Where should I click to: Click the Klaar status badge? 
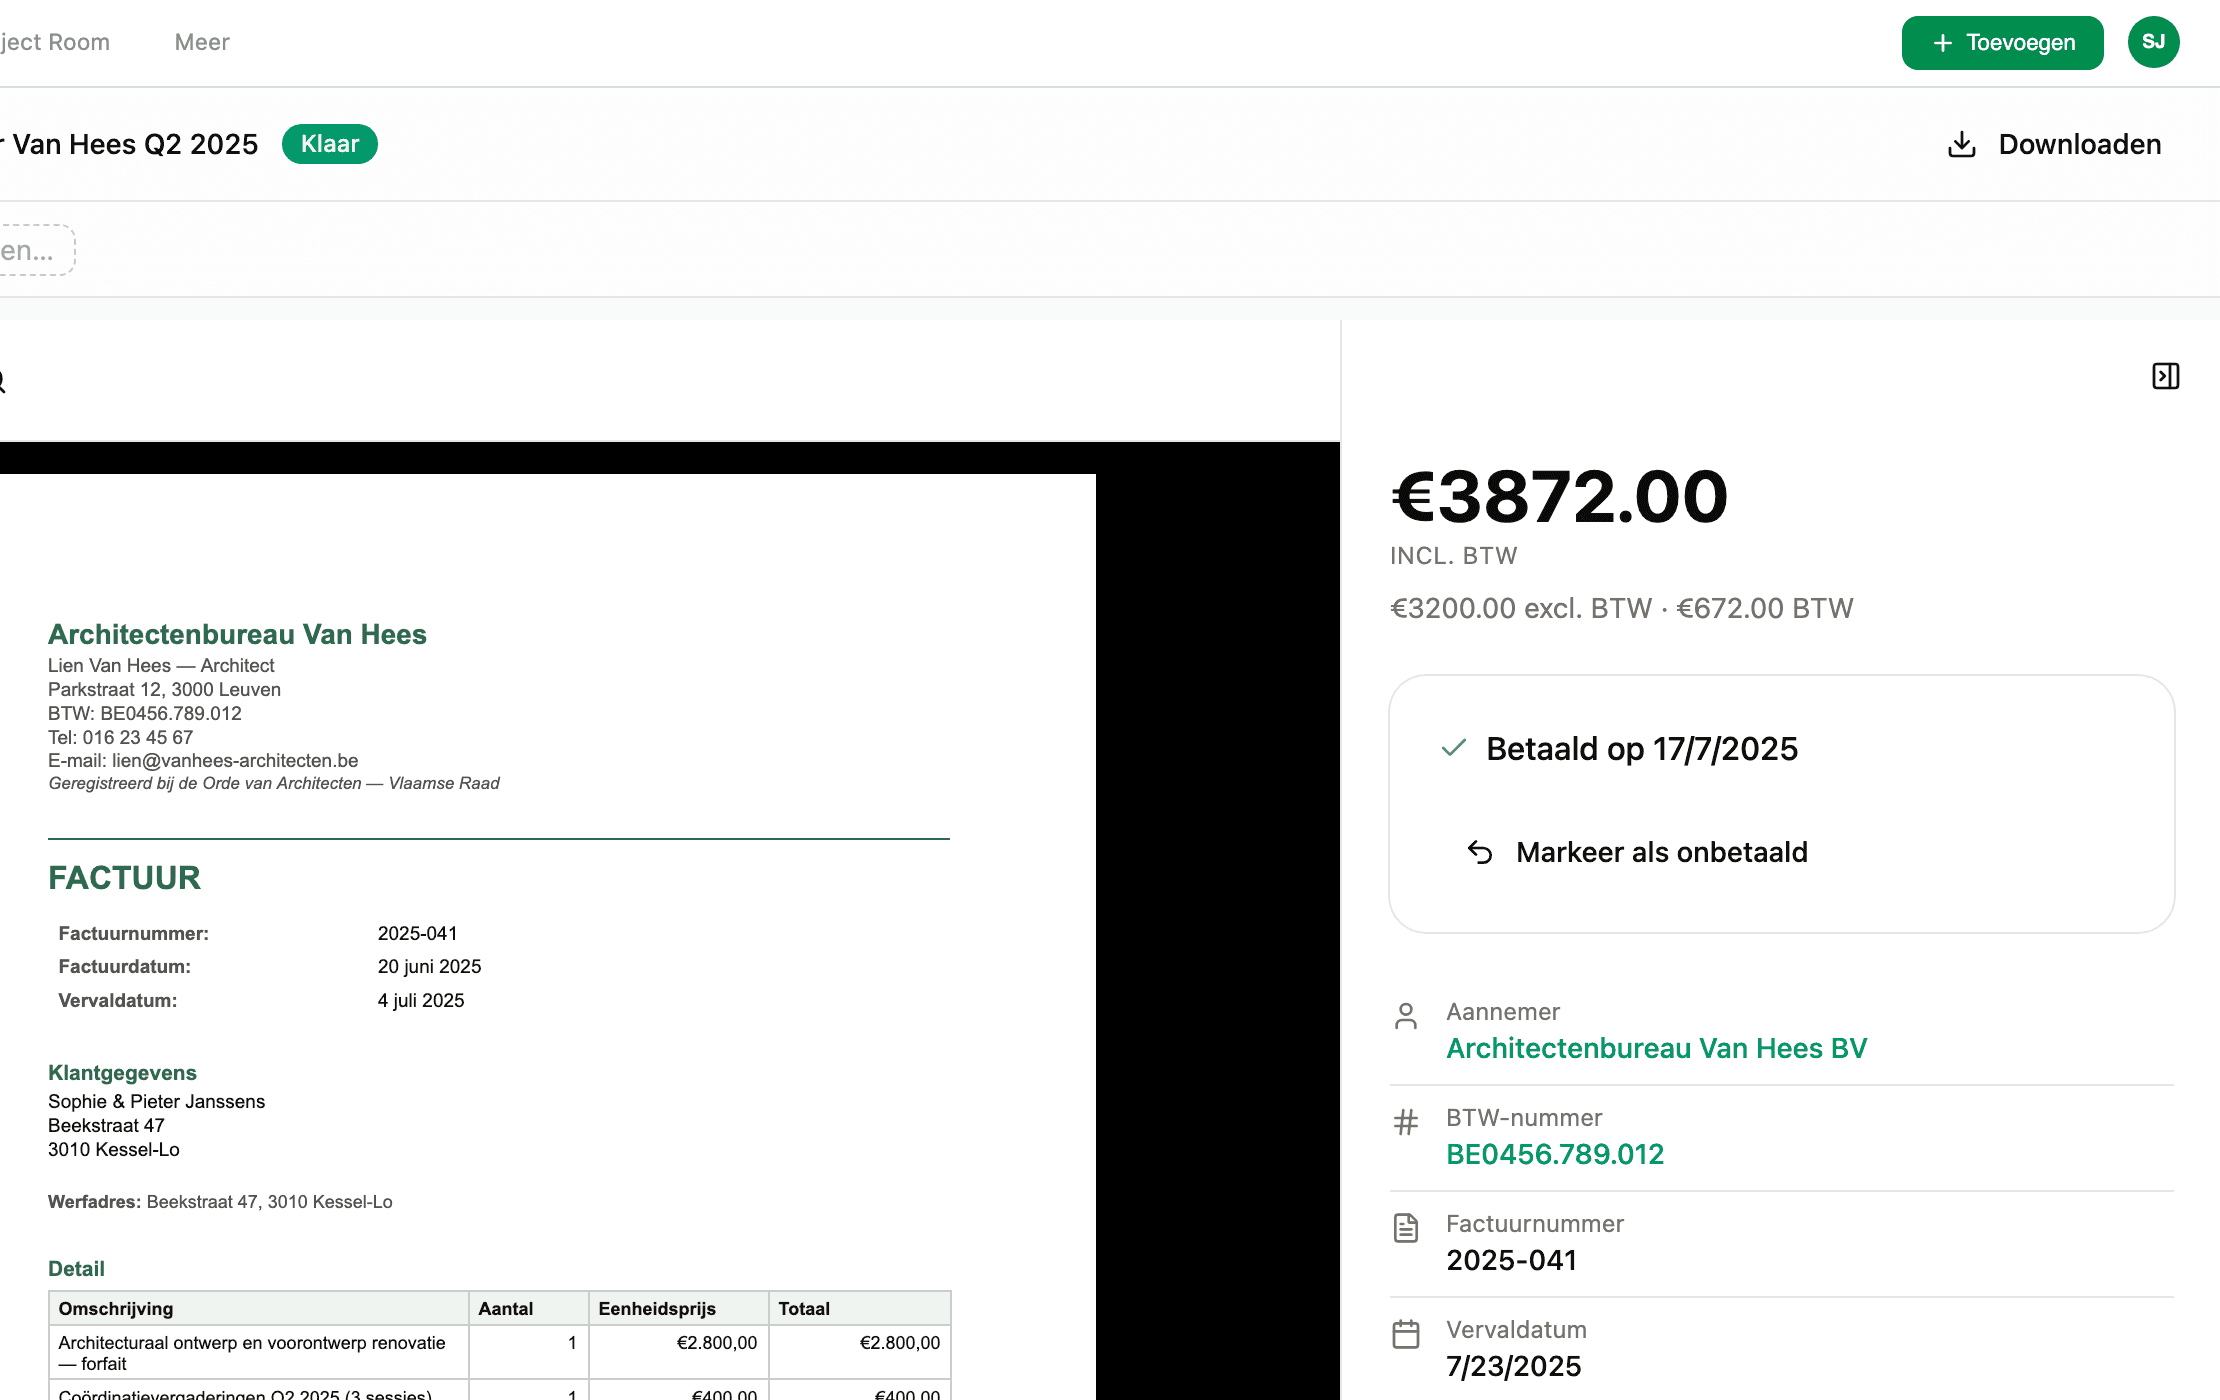[330, 144]
